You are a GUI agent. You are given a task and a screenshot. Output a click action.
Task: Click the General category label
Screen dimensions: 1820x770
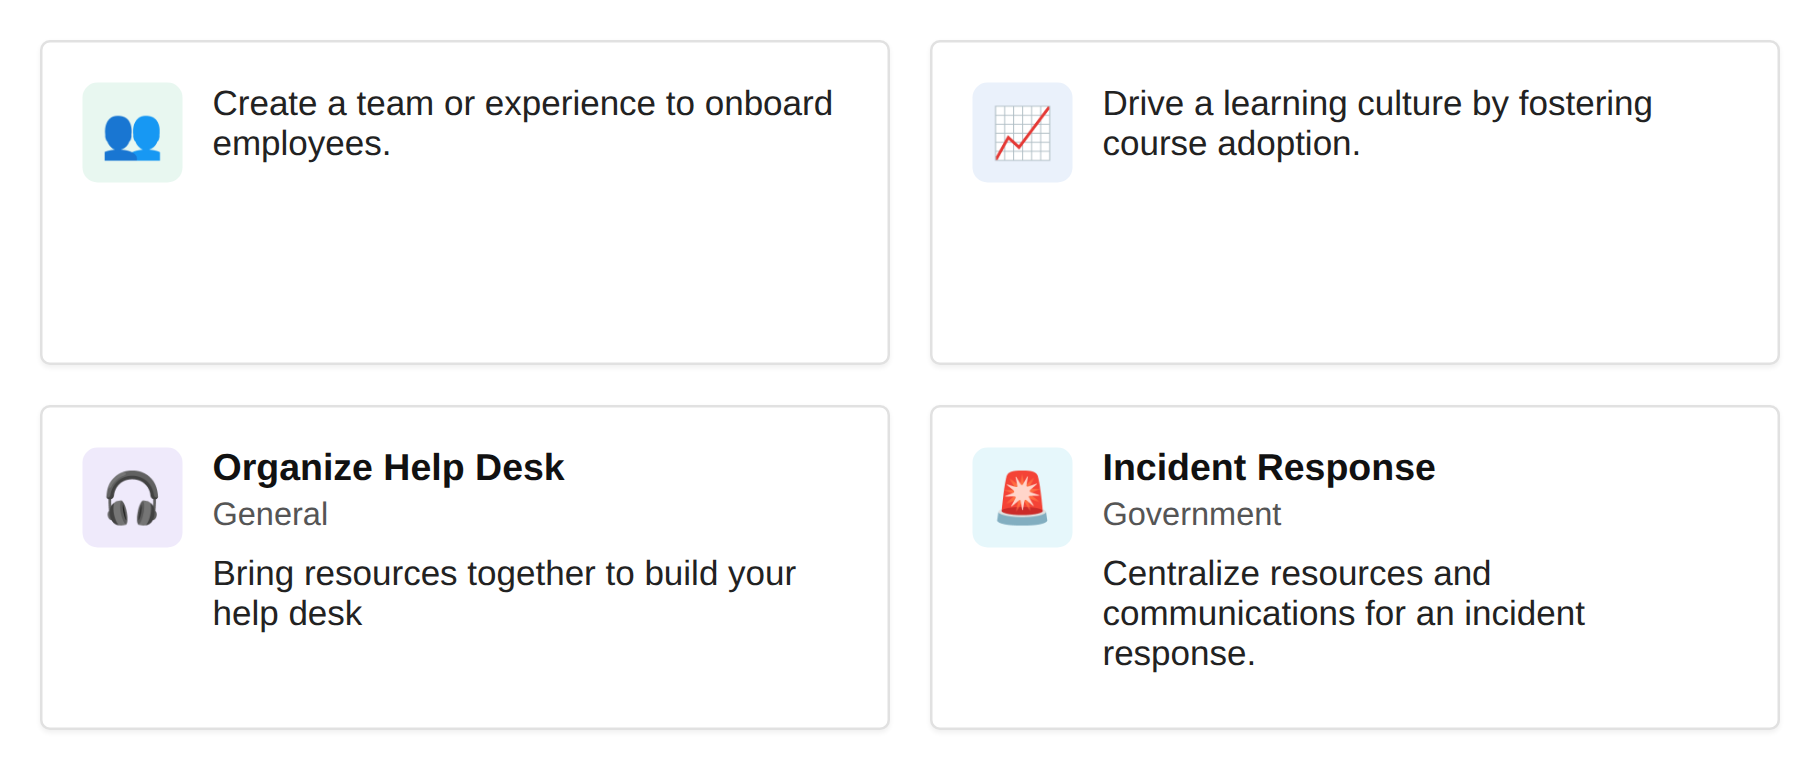click(x=270, y=514)
